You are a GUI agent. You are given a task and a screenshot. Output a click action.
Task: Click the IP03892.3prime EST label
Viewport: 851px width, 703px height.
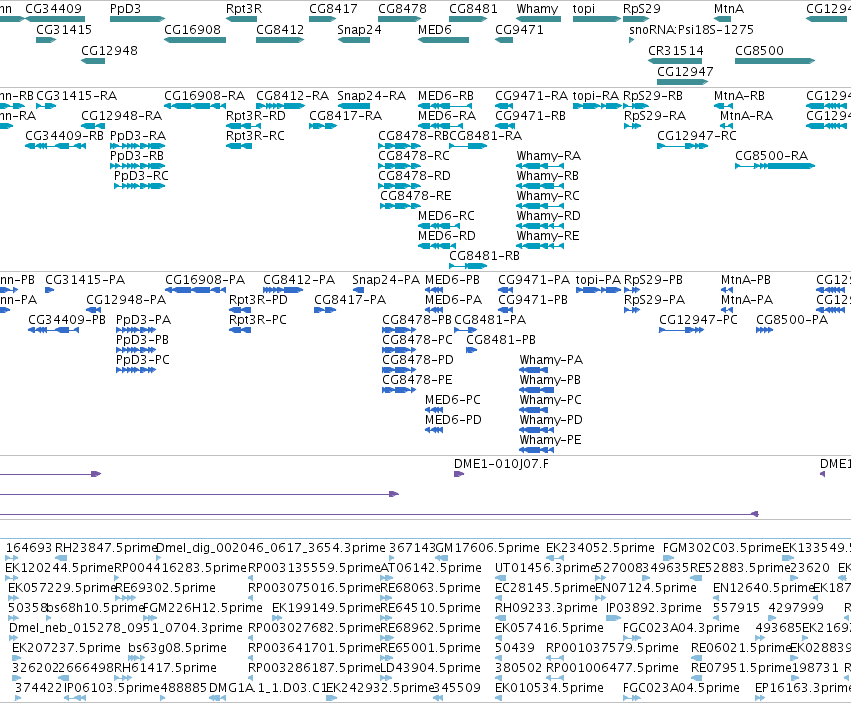coord(654,608)
